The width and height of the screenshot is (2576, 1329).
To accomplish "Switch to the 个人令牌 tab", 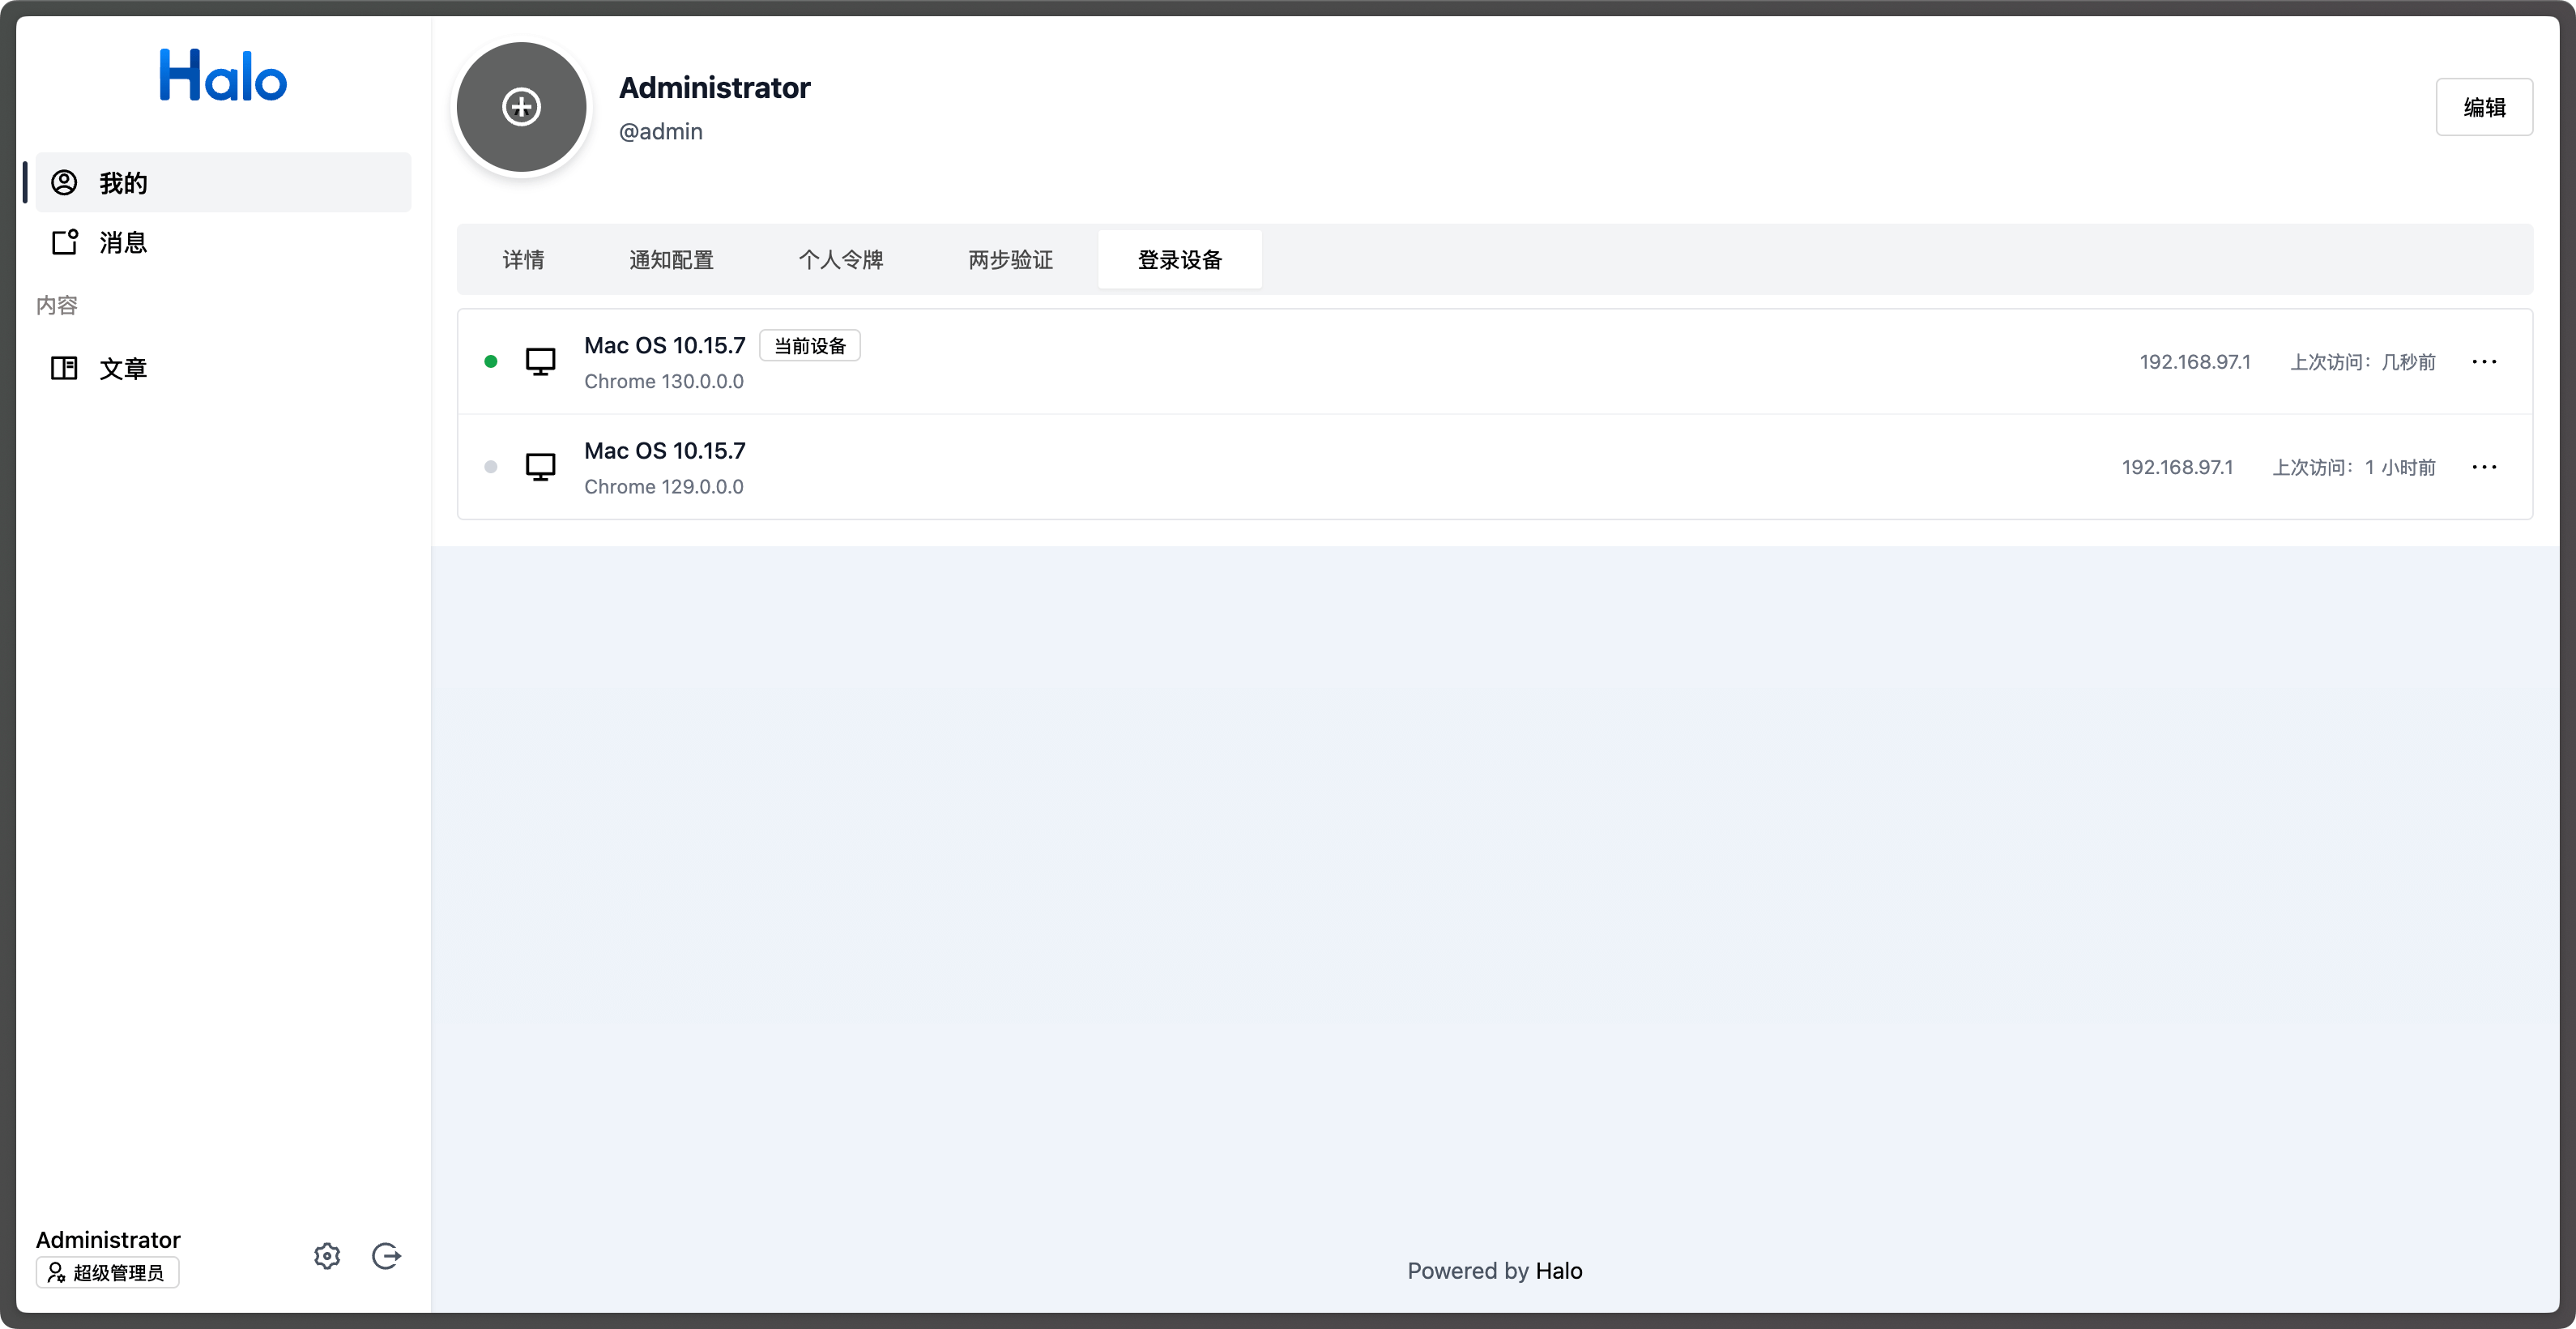I will tap(840, 260).
